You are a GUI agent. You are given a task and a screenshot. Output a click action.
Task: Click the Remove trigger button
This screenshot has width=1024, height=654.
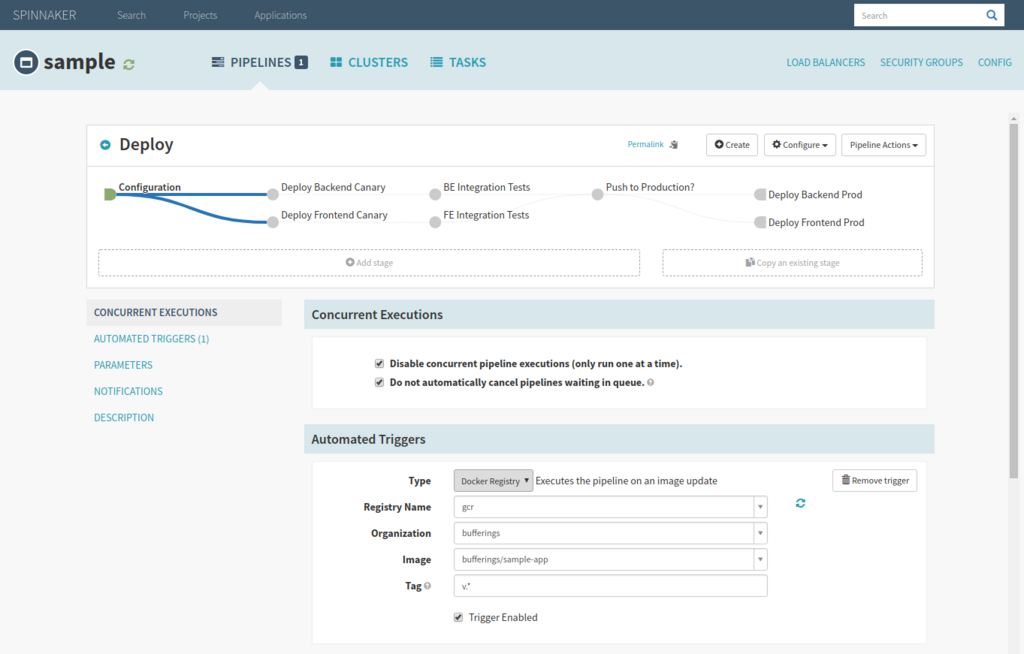[x=874, y=480]
